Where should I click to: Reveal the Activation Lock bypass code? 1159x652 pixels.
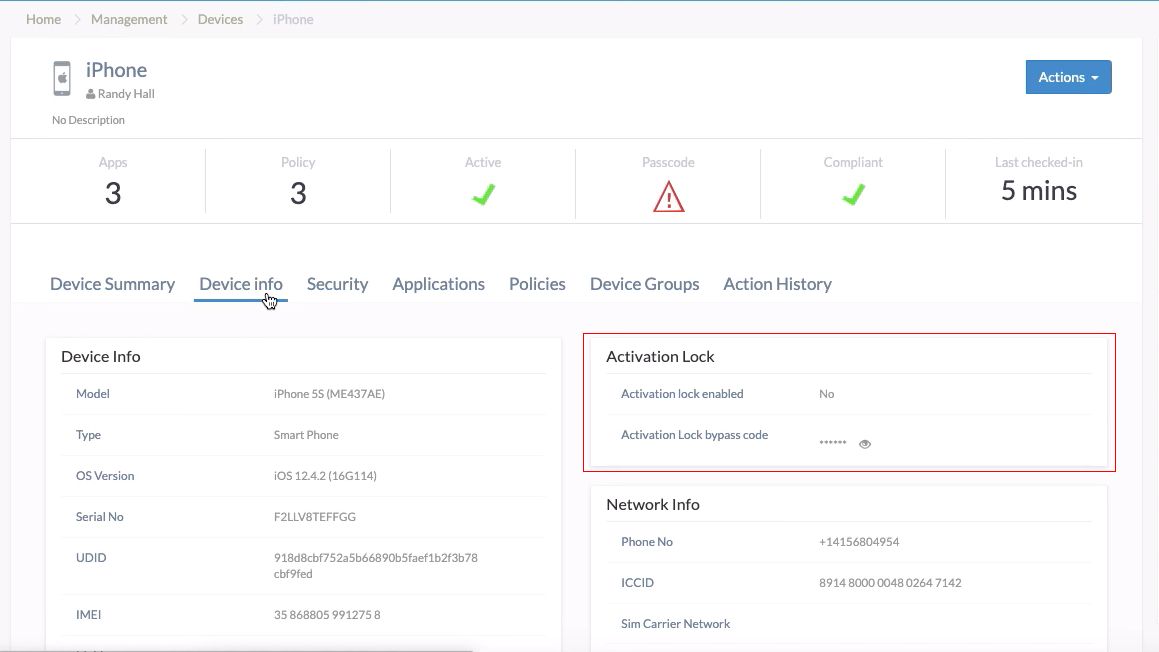tap(865, 444)
